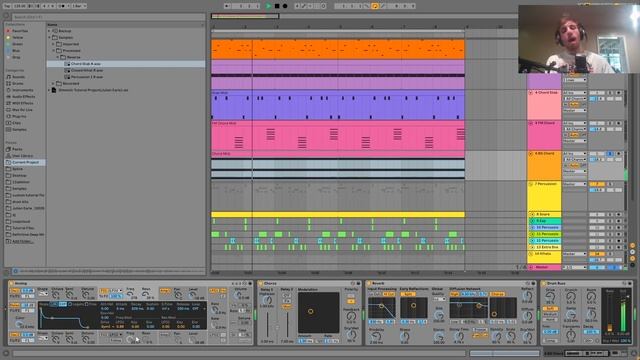This screenshot has width=640, height=360.
Task: Click the orange MIDI clip in the top track
Action: tap(338, 49)
